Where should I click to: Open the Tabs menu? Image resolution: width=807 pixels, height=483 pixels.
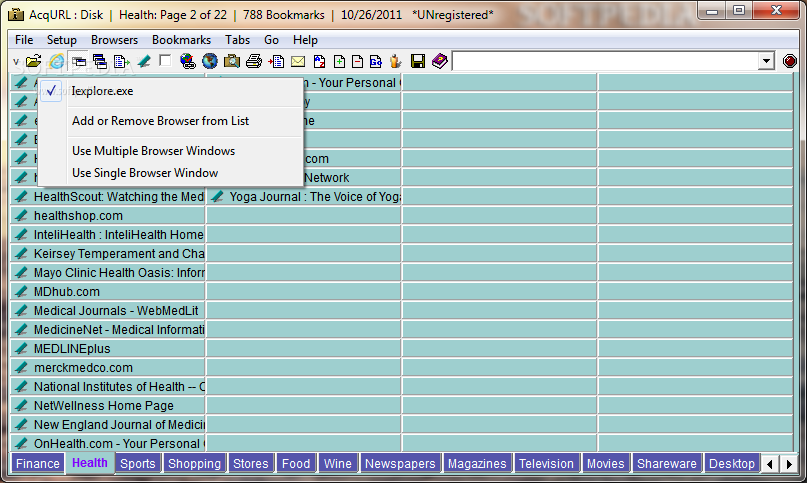pyautogui.click(x=237, y=40)
